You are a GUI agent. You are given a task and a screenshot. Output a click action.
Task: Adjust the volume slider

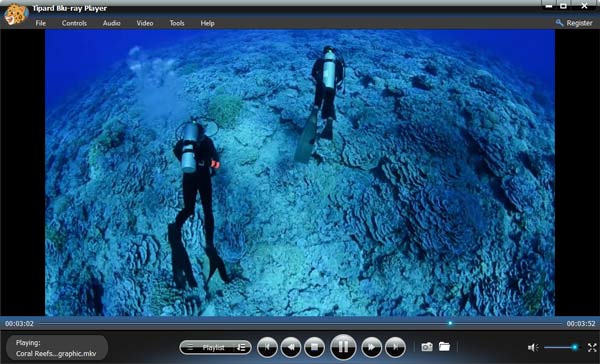tap(561, 347)
